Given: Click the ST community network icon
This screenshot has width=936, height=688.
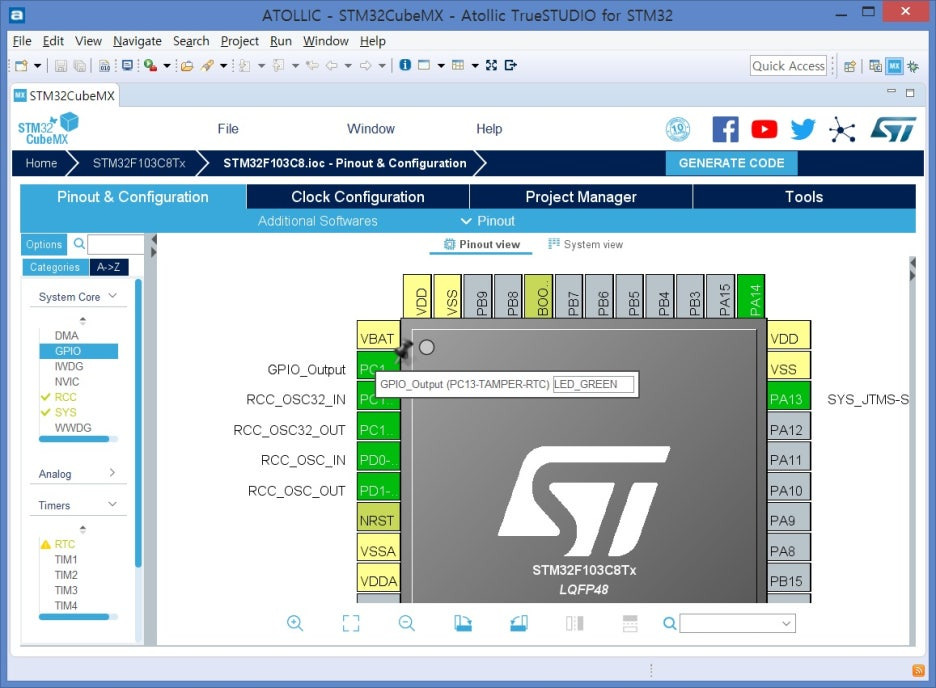Looking at the screenshot, I should 842,129.
